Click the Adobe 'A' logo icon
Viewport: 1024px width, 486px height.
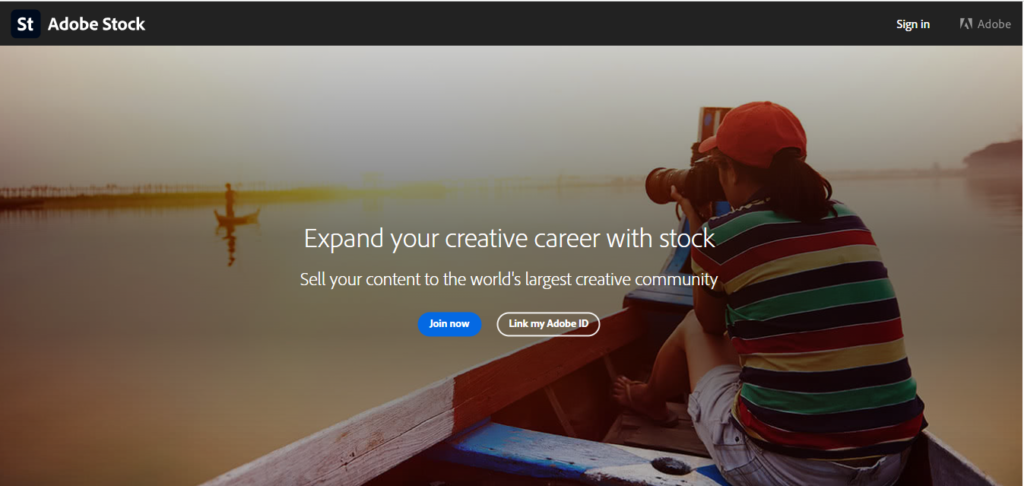(966, 24)
